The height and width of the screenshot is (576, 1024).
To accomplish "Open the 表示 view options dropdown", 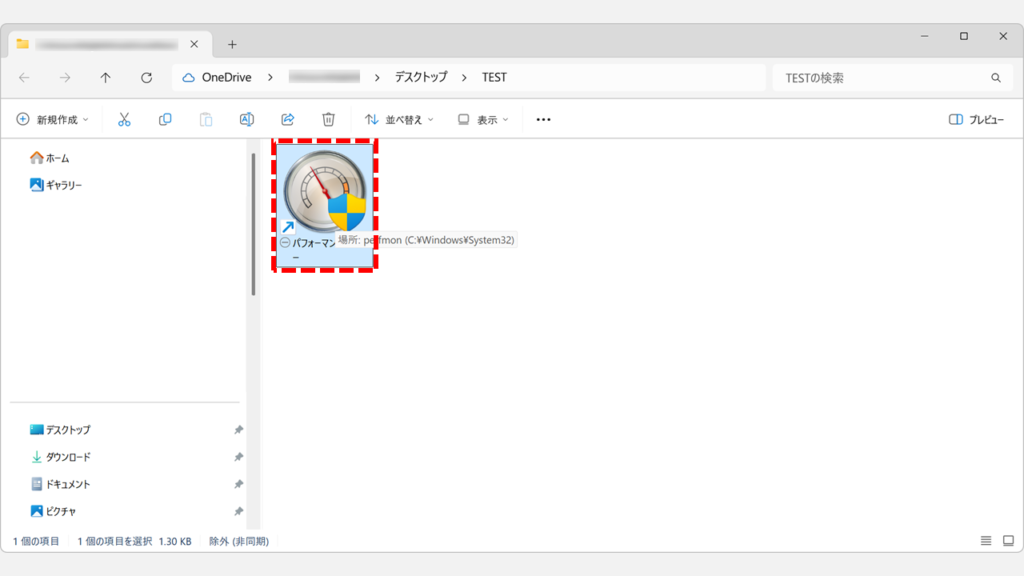I will click(x=481, y=119).
